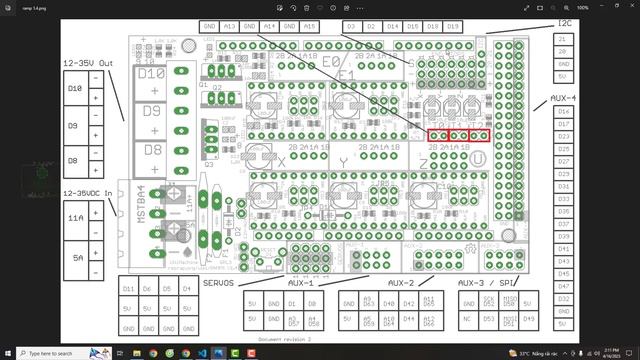
Task: Open the weather widget showing temperature
Action: coord(533,353)
